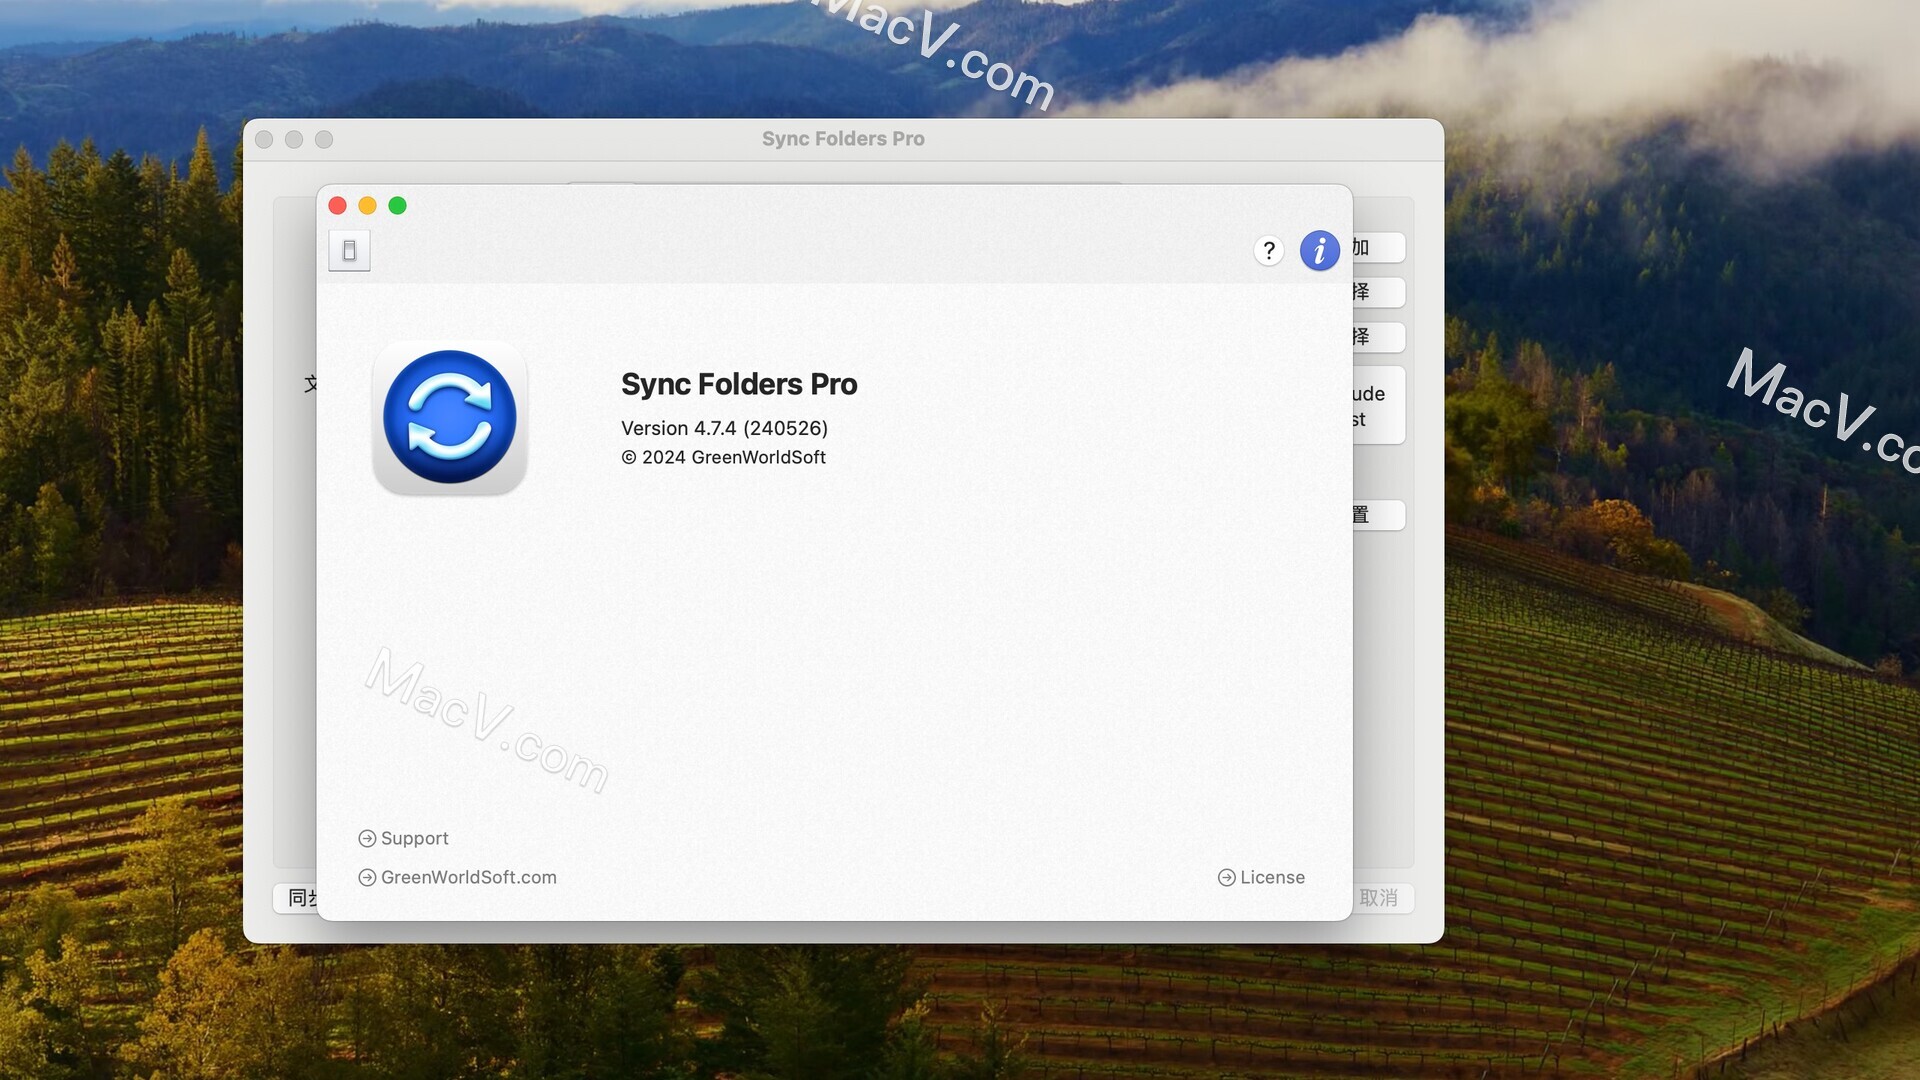The width and height of the screenshot is (1920, 1080).
Task: Click the partly hidden button showing 'ude'
Action: tap(1379, 405)
